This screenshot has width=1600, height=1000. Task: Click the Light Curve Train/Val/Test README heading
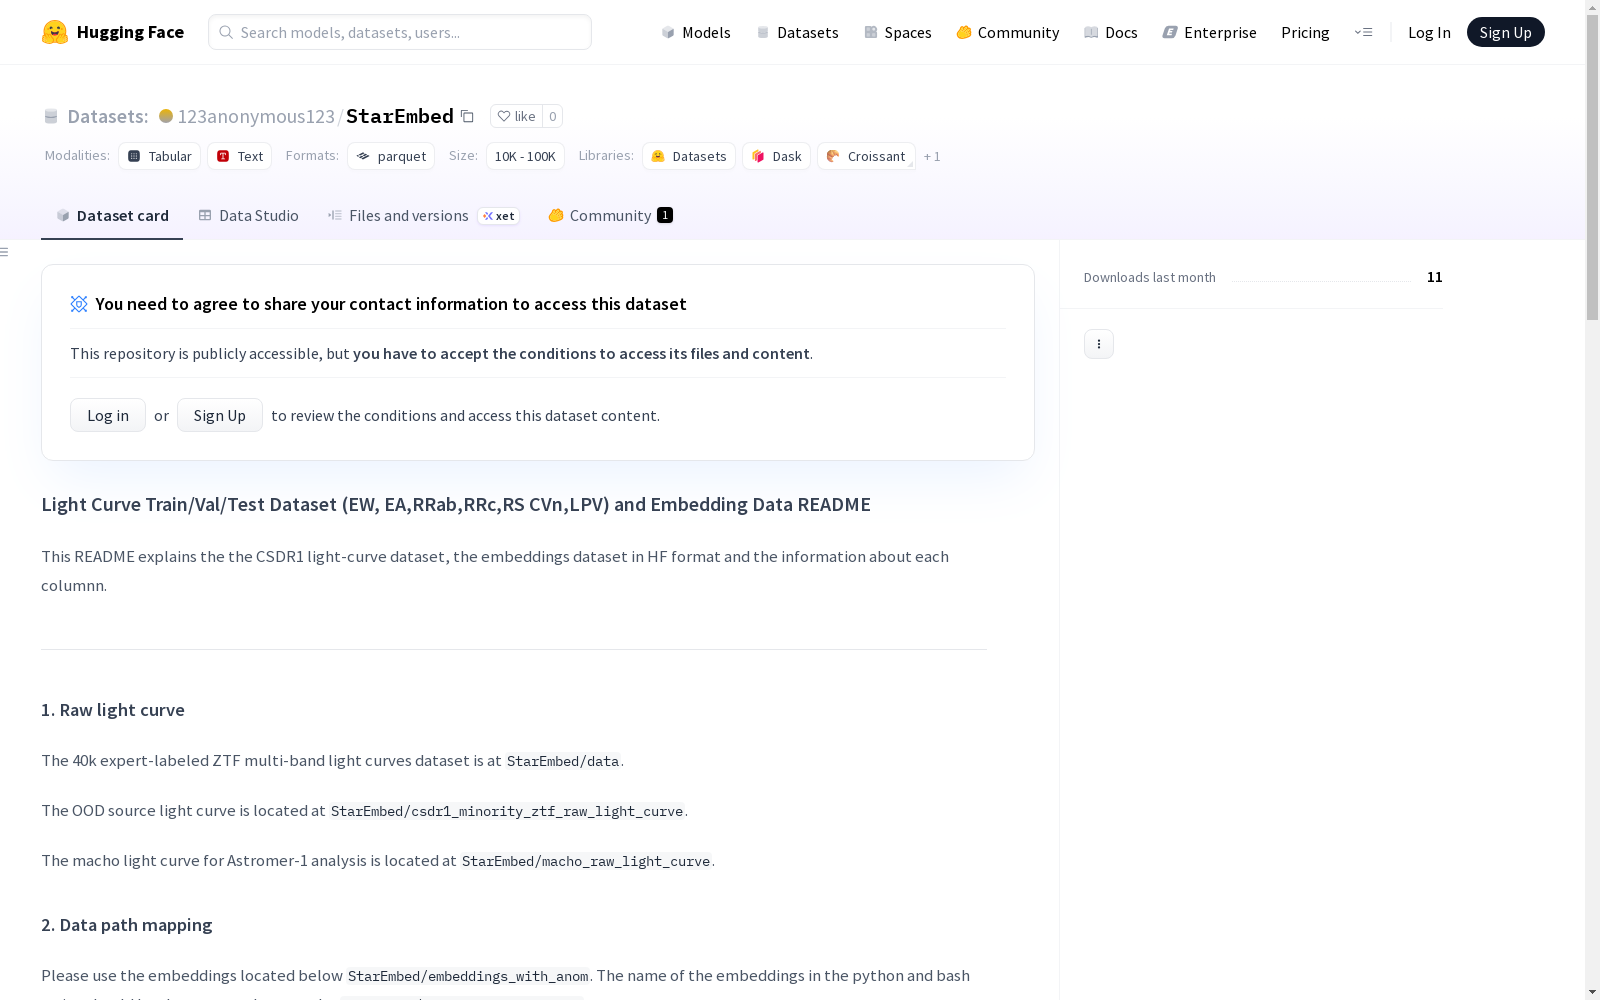point(456,504)
